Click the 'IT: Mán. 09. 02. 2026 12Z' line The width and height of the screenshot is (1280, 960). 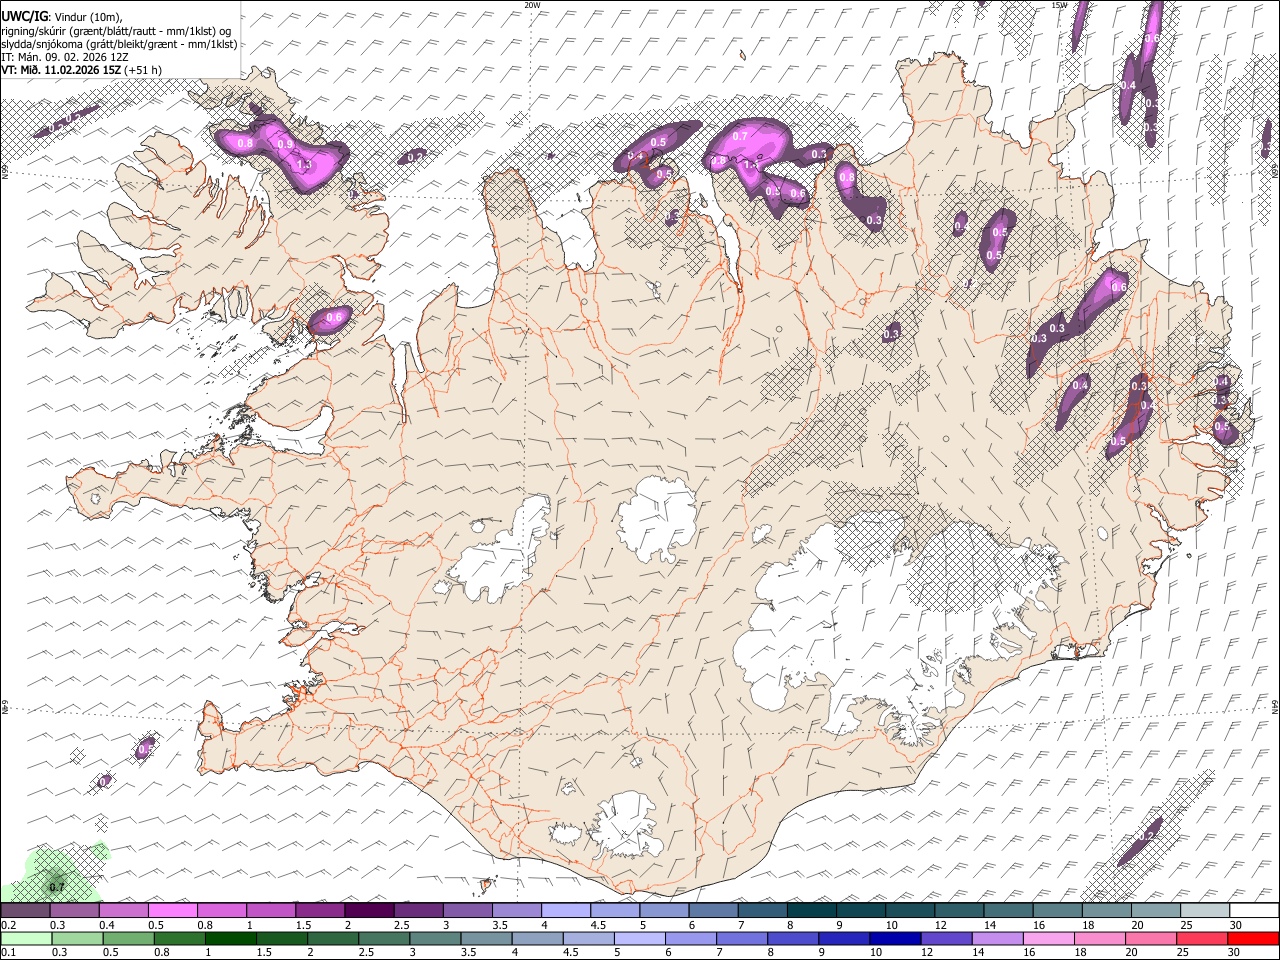coord(65,57)
